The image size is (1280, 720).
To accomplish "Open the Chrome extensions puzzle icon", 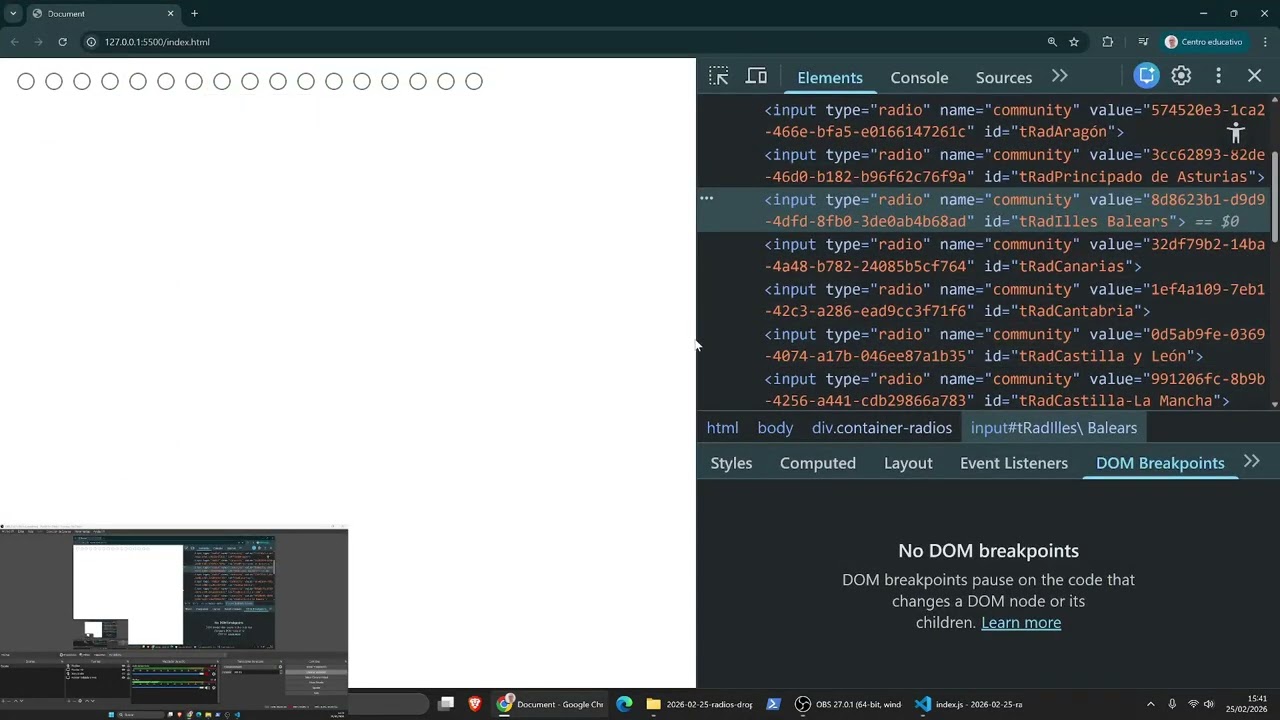I will coord(1107,42).
